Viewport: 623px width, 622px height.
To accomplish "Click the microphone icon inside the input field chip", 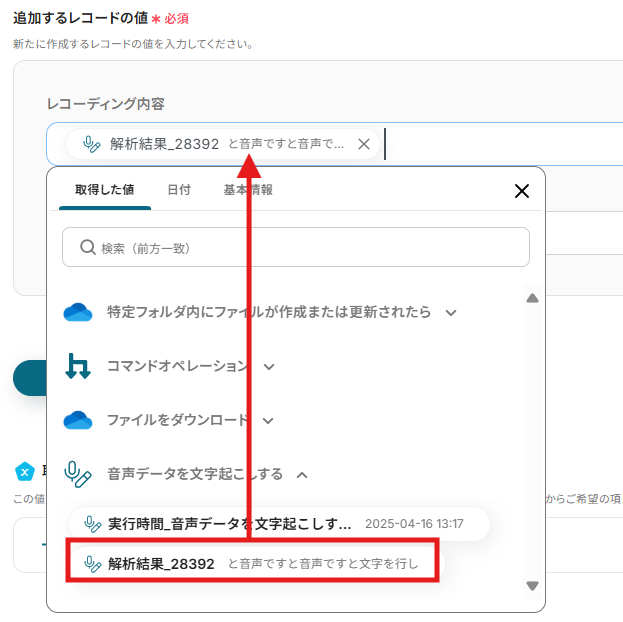I will 92,144.
